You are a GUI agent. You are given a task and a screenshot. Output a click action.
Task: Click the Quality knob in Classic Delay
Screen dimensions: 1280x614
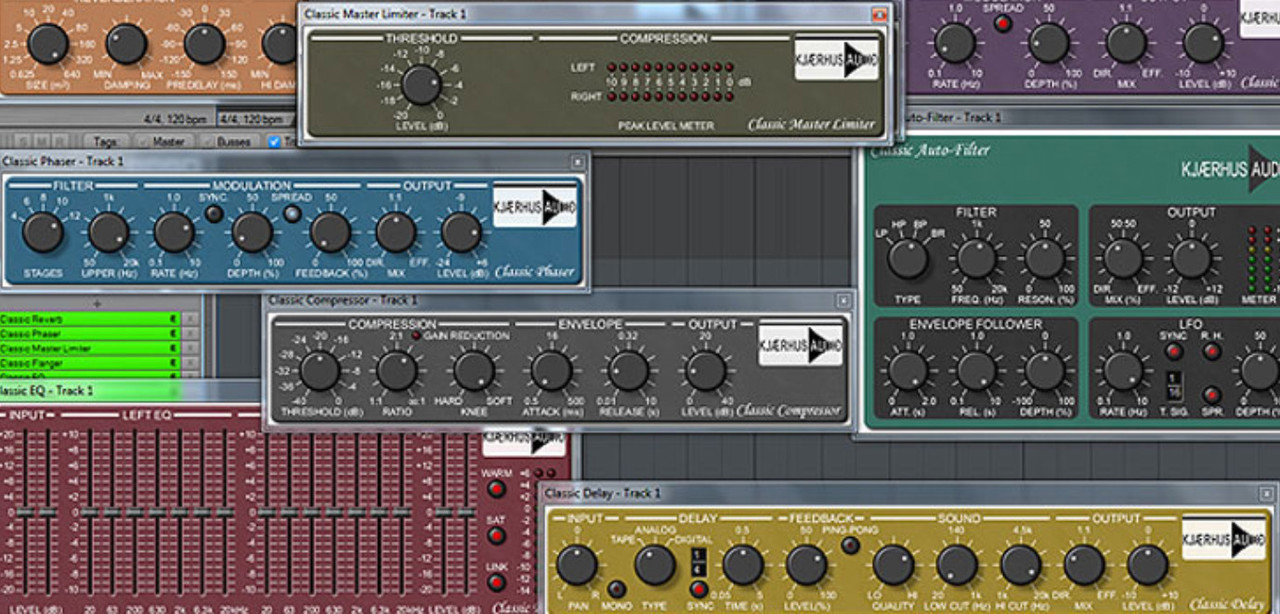(x=892, y=565)
